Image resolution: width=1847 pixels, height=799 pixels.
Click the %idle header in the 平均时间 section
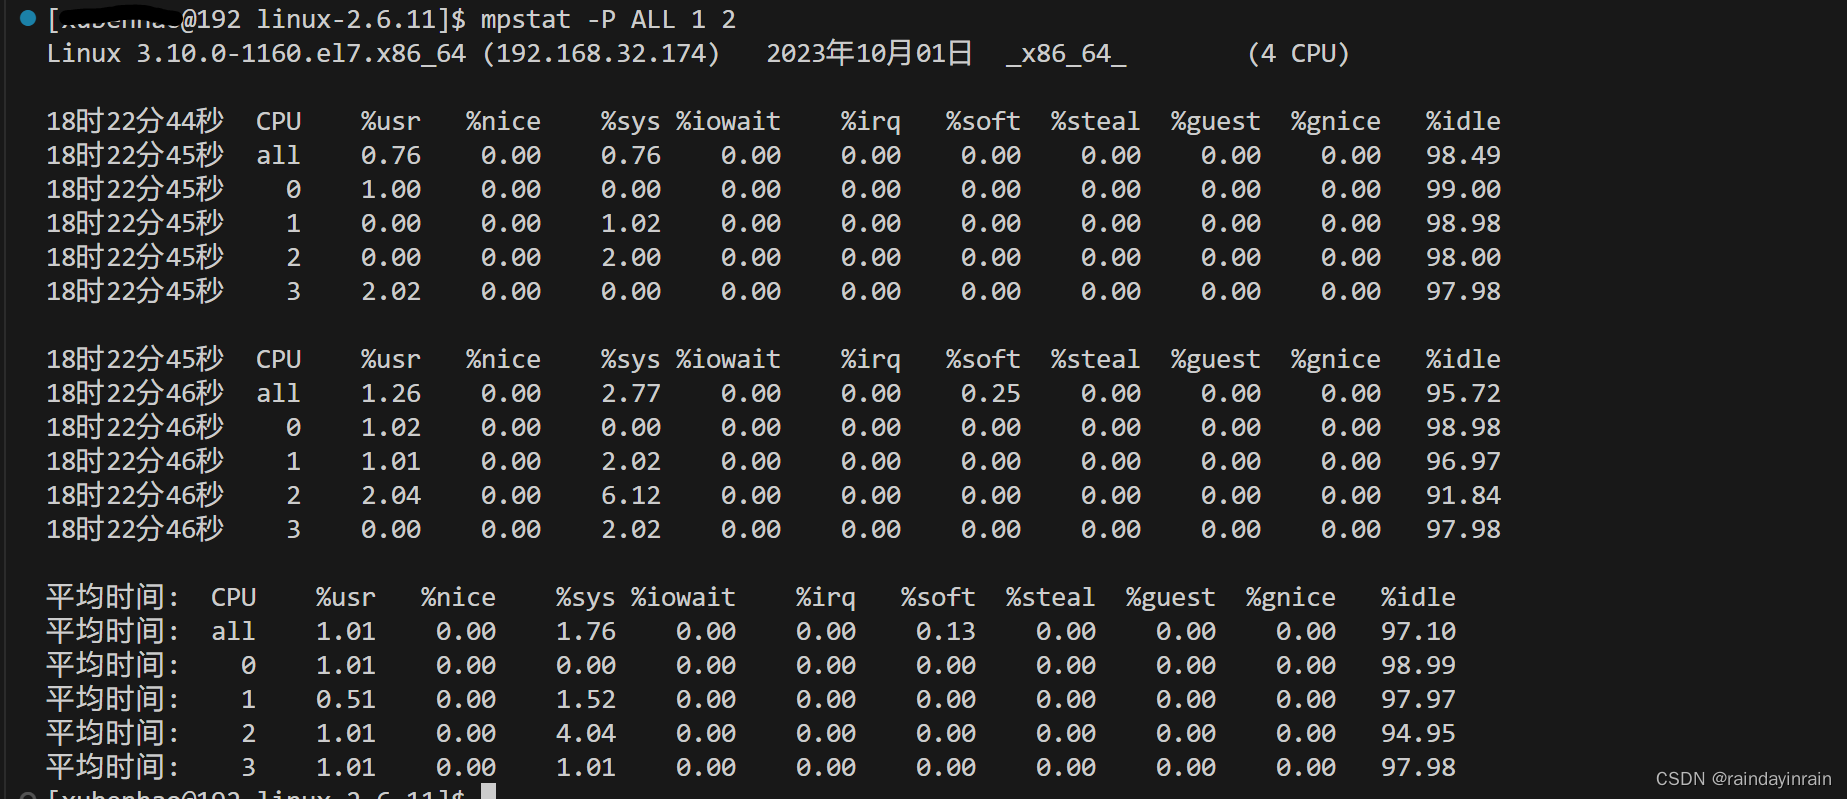[1418, 597]
